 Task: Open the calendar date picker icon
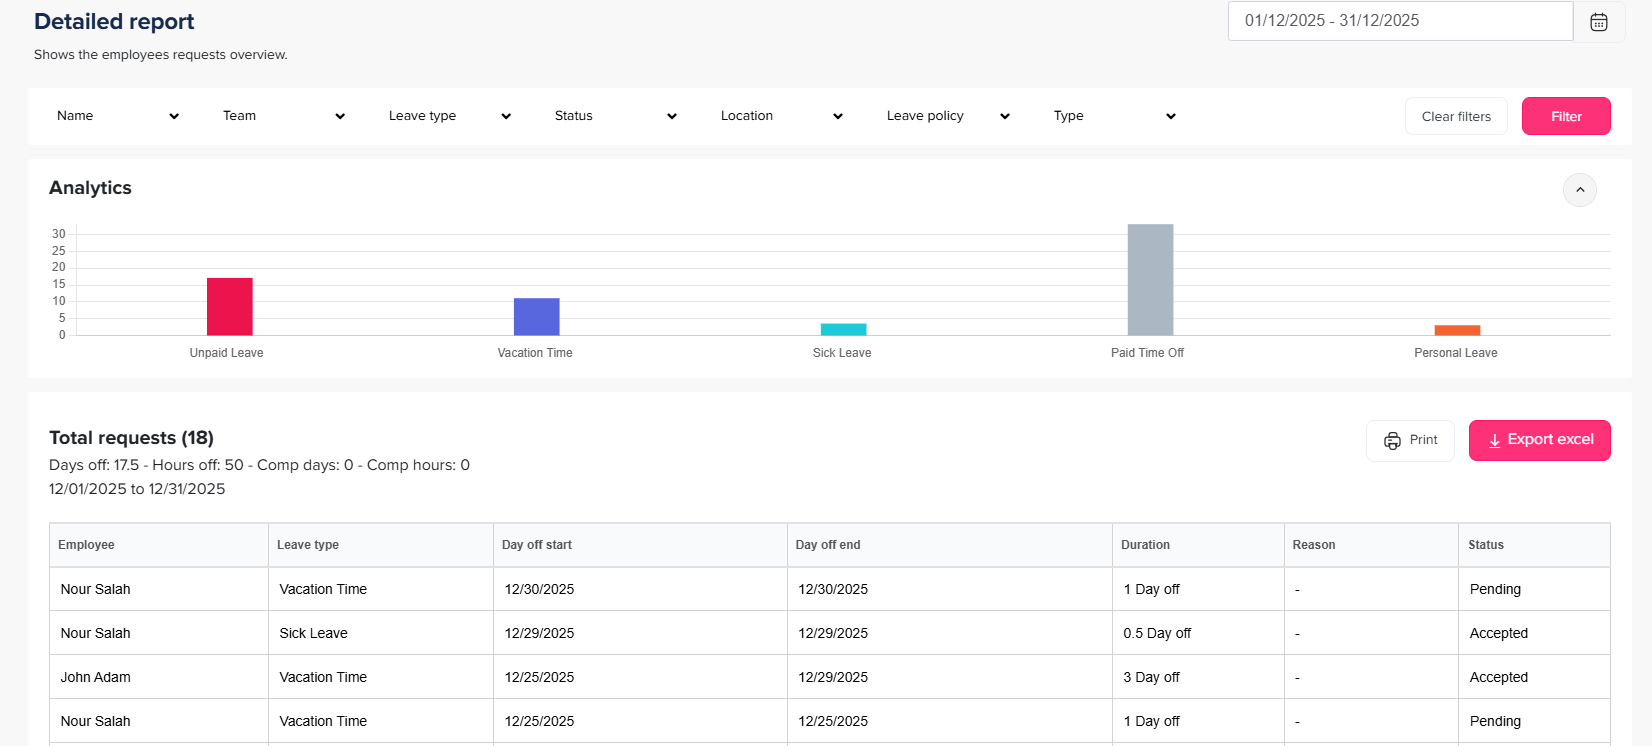click(1598, 22)
